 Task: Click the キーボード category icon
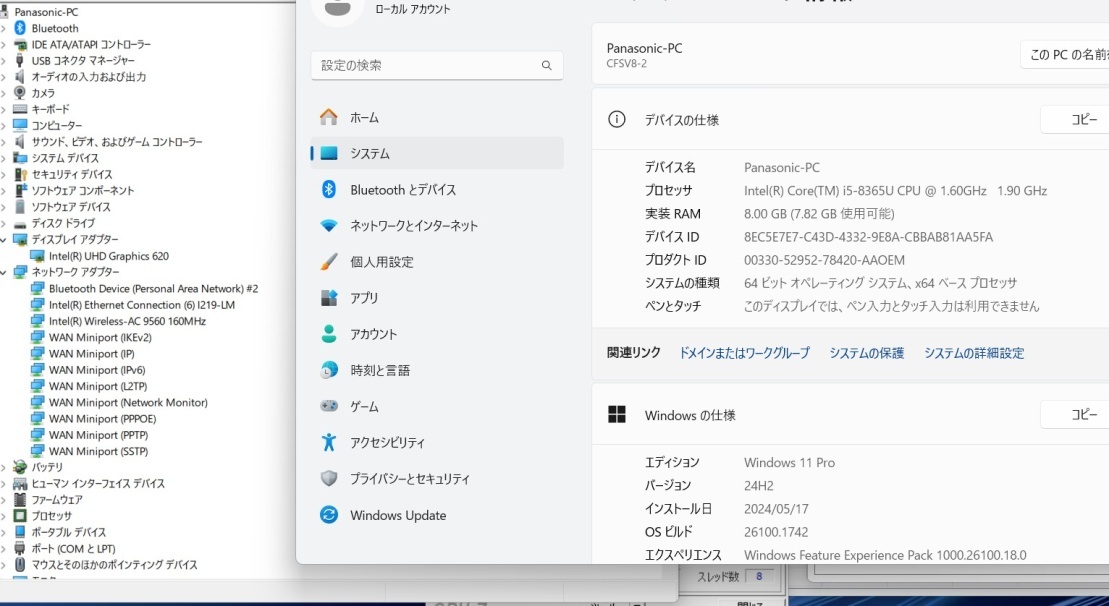tap(20, 110)
